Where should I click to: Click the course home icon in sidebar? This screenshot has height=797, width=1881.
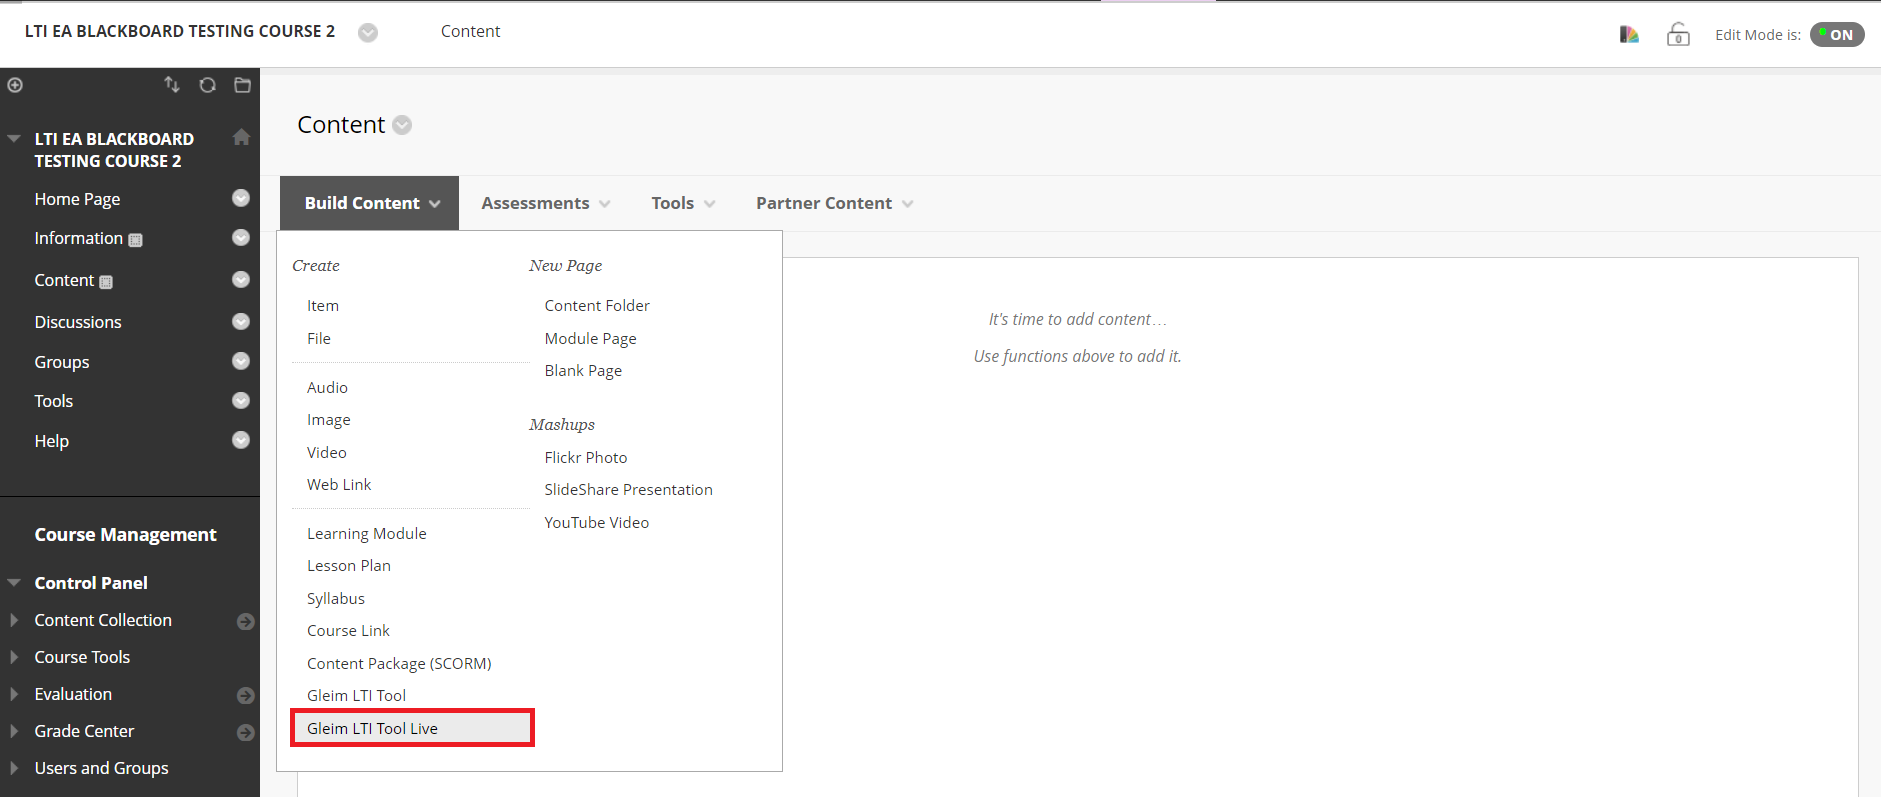point(241,137)
